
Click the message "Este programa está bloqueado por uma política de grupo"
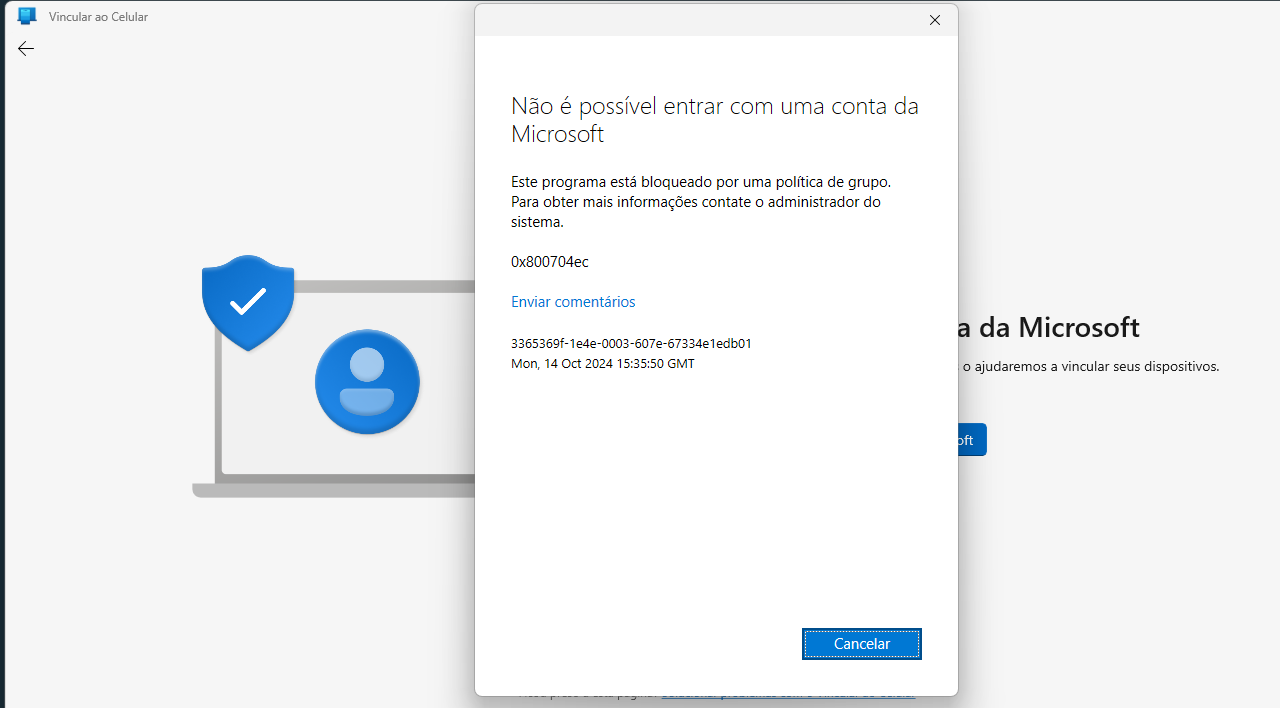pos(701,182)
